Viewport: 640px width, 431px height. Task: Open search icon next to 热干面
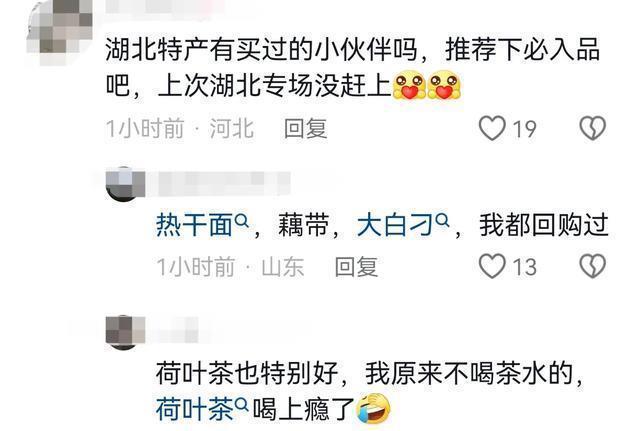[x=242, y=221]
